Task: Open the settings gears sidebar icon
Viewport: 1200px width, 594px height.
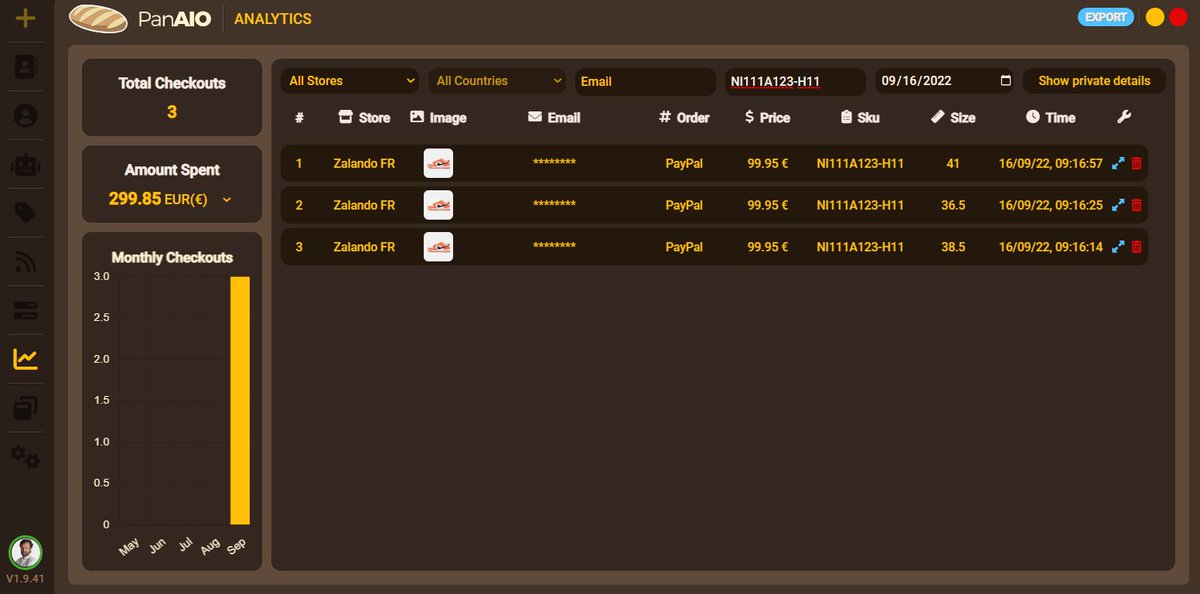Action: [x=26, y=457]
